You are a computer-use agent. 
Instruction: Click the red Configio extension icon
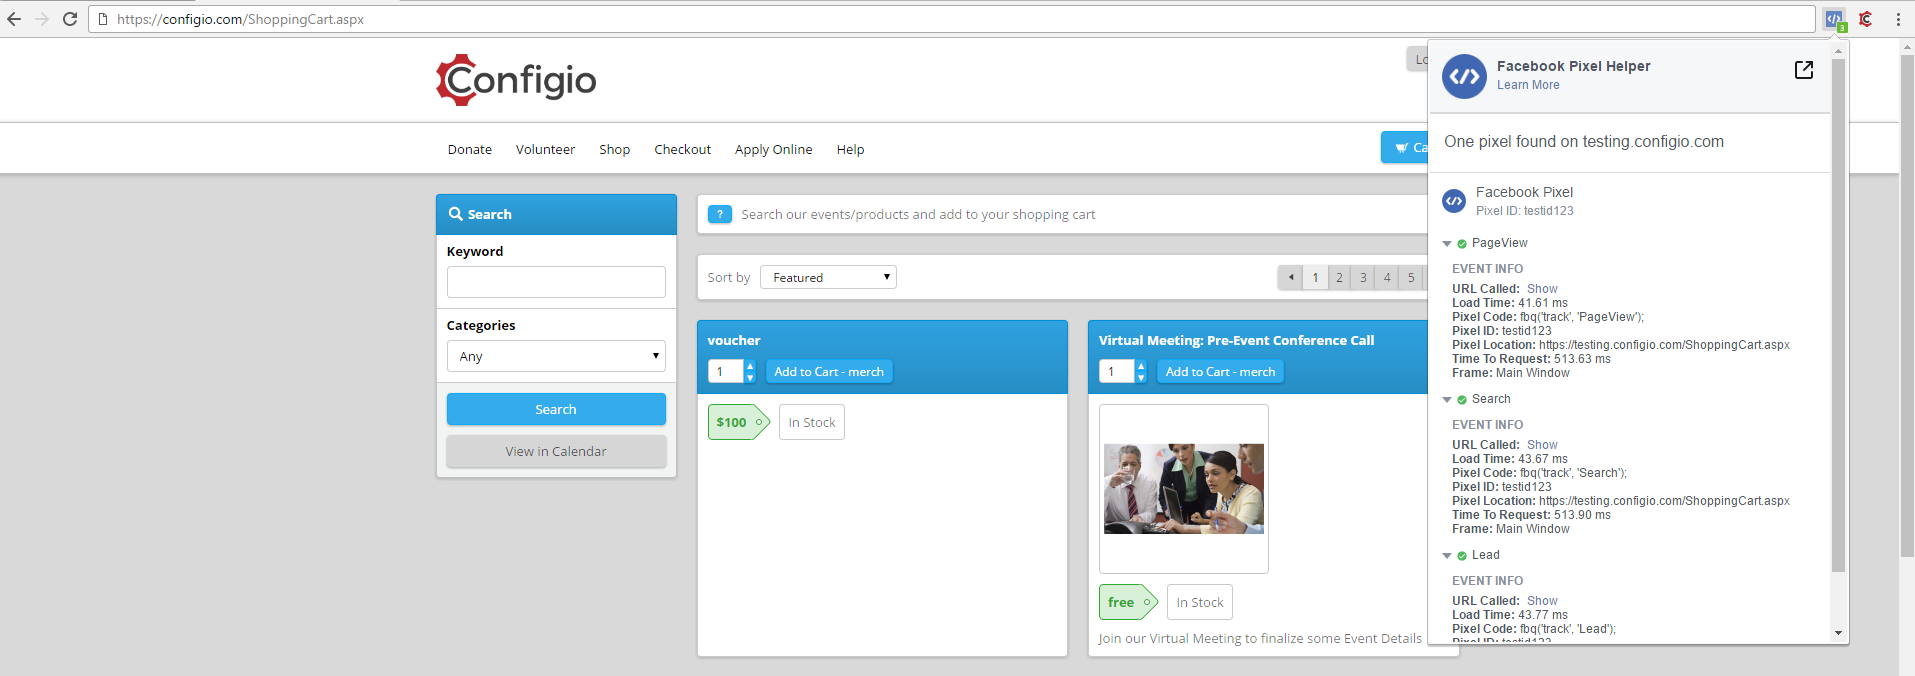pos(1866,19)
